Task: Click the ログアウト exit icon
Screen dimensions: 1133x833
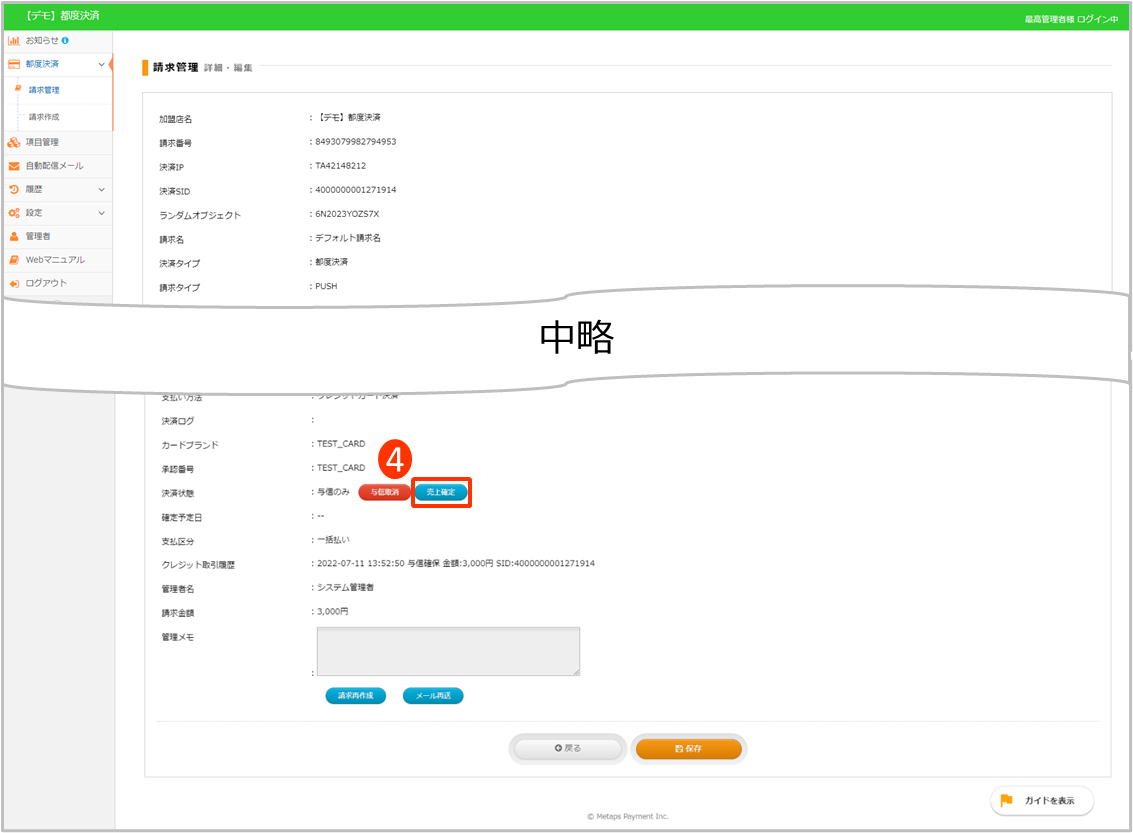Action: click(14, 284)
